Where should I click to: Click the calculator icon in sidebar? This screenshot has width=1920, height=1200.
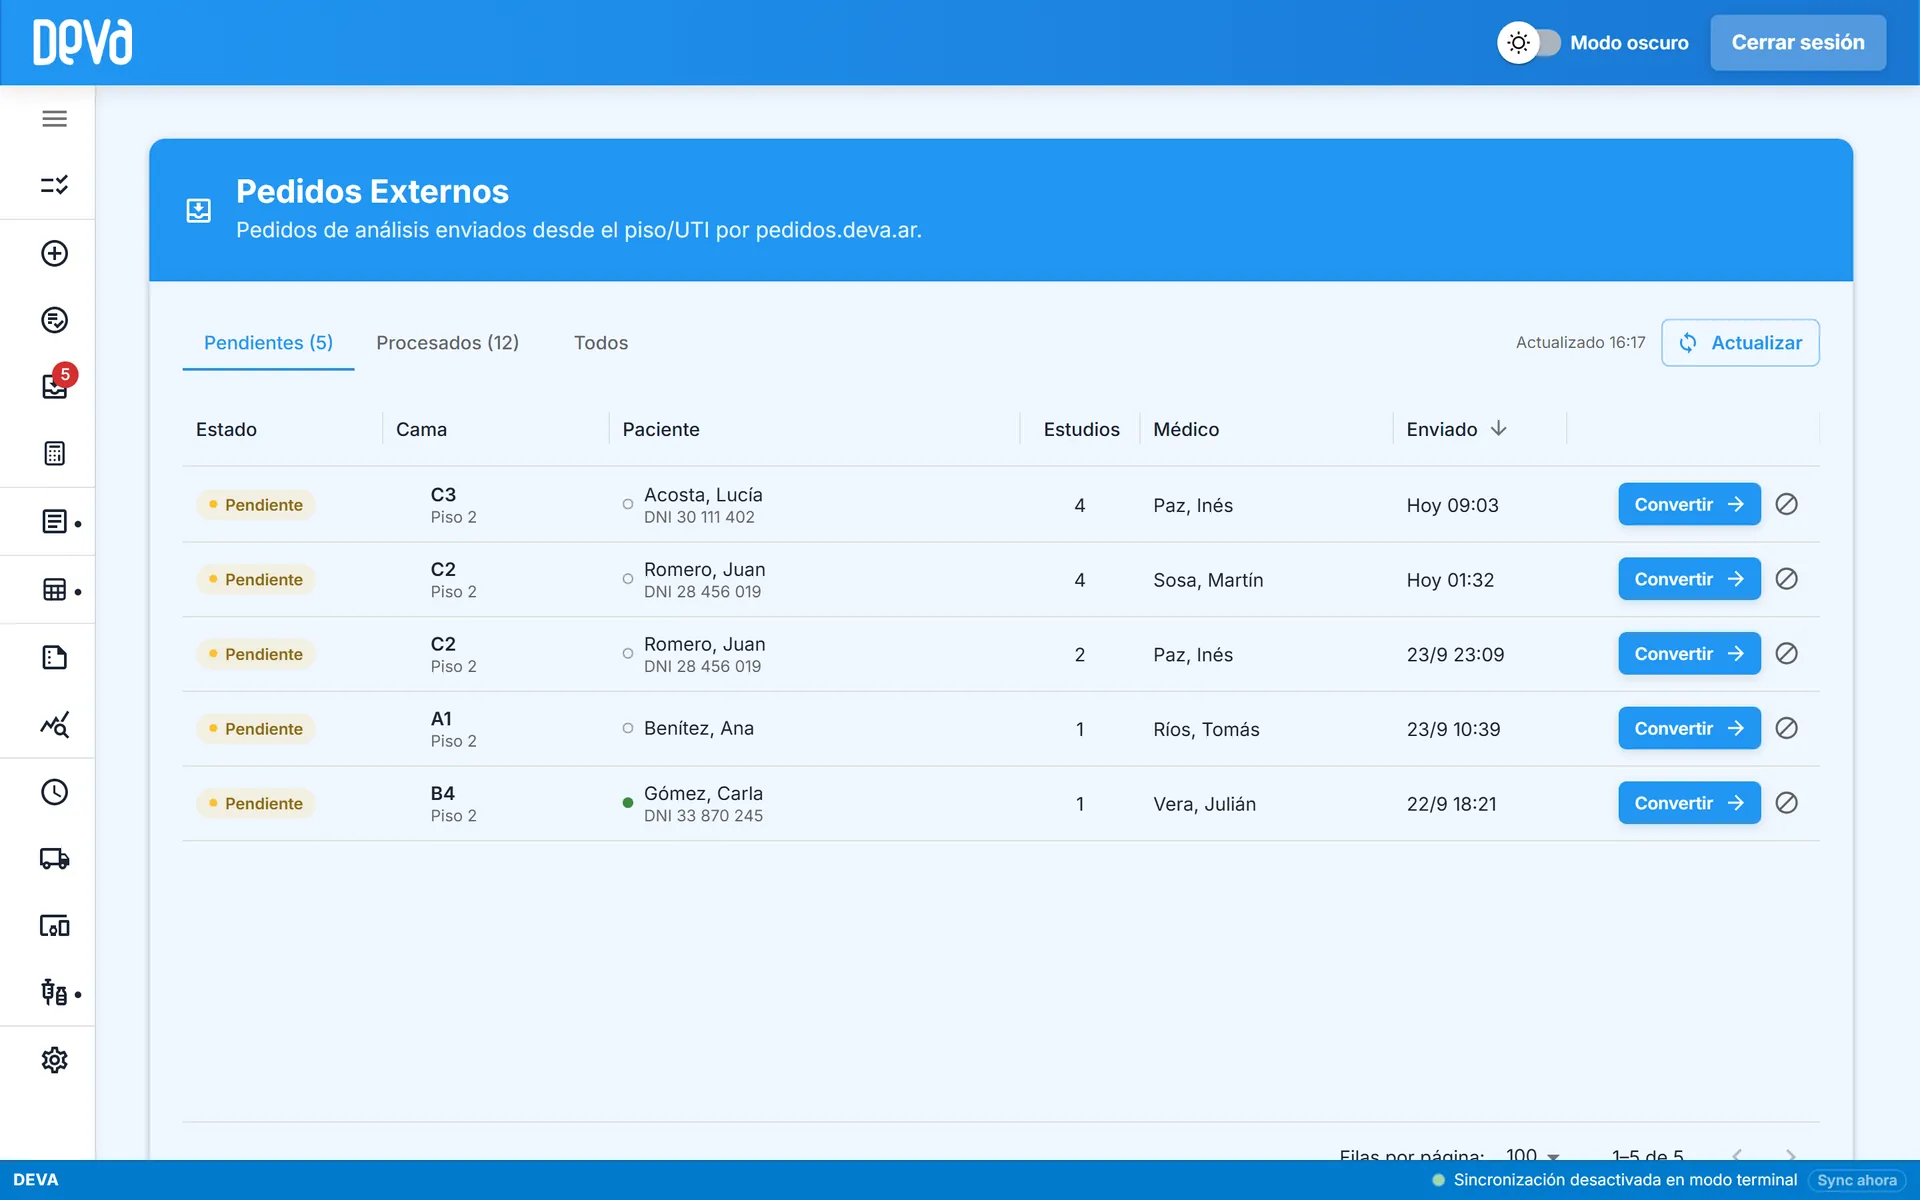coord(54,453)
